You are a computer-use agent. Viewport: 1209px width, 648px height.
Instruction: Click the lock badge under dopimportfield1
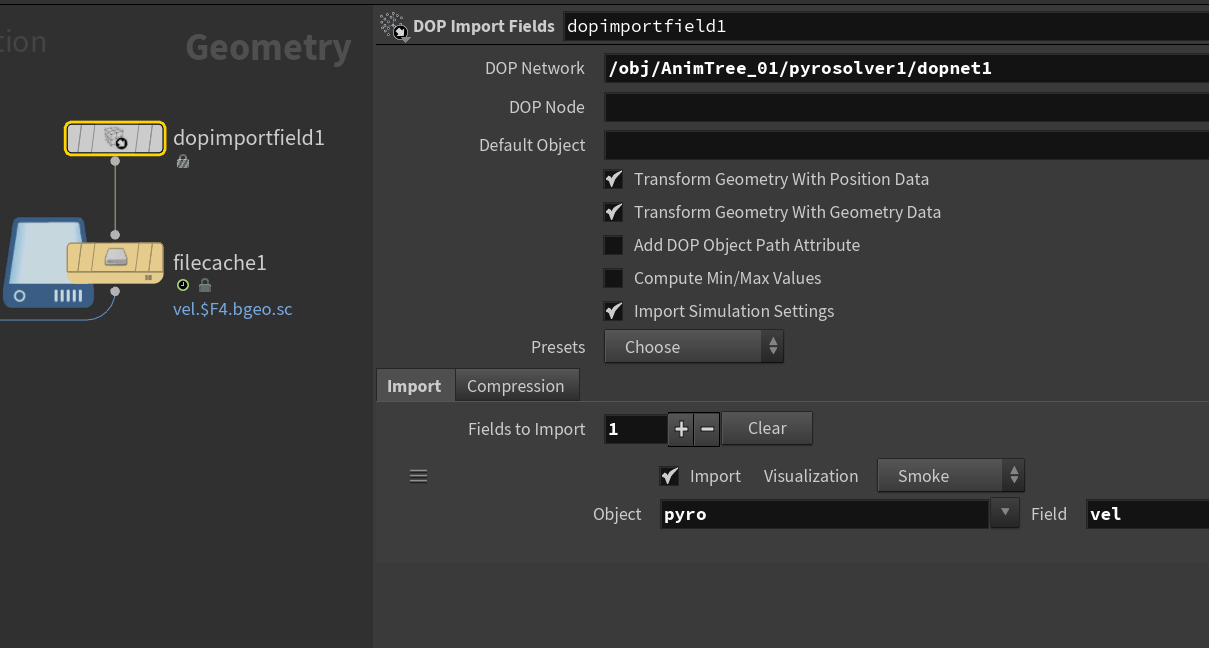[x=182, y=161]
